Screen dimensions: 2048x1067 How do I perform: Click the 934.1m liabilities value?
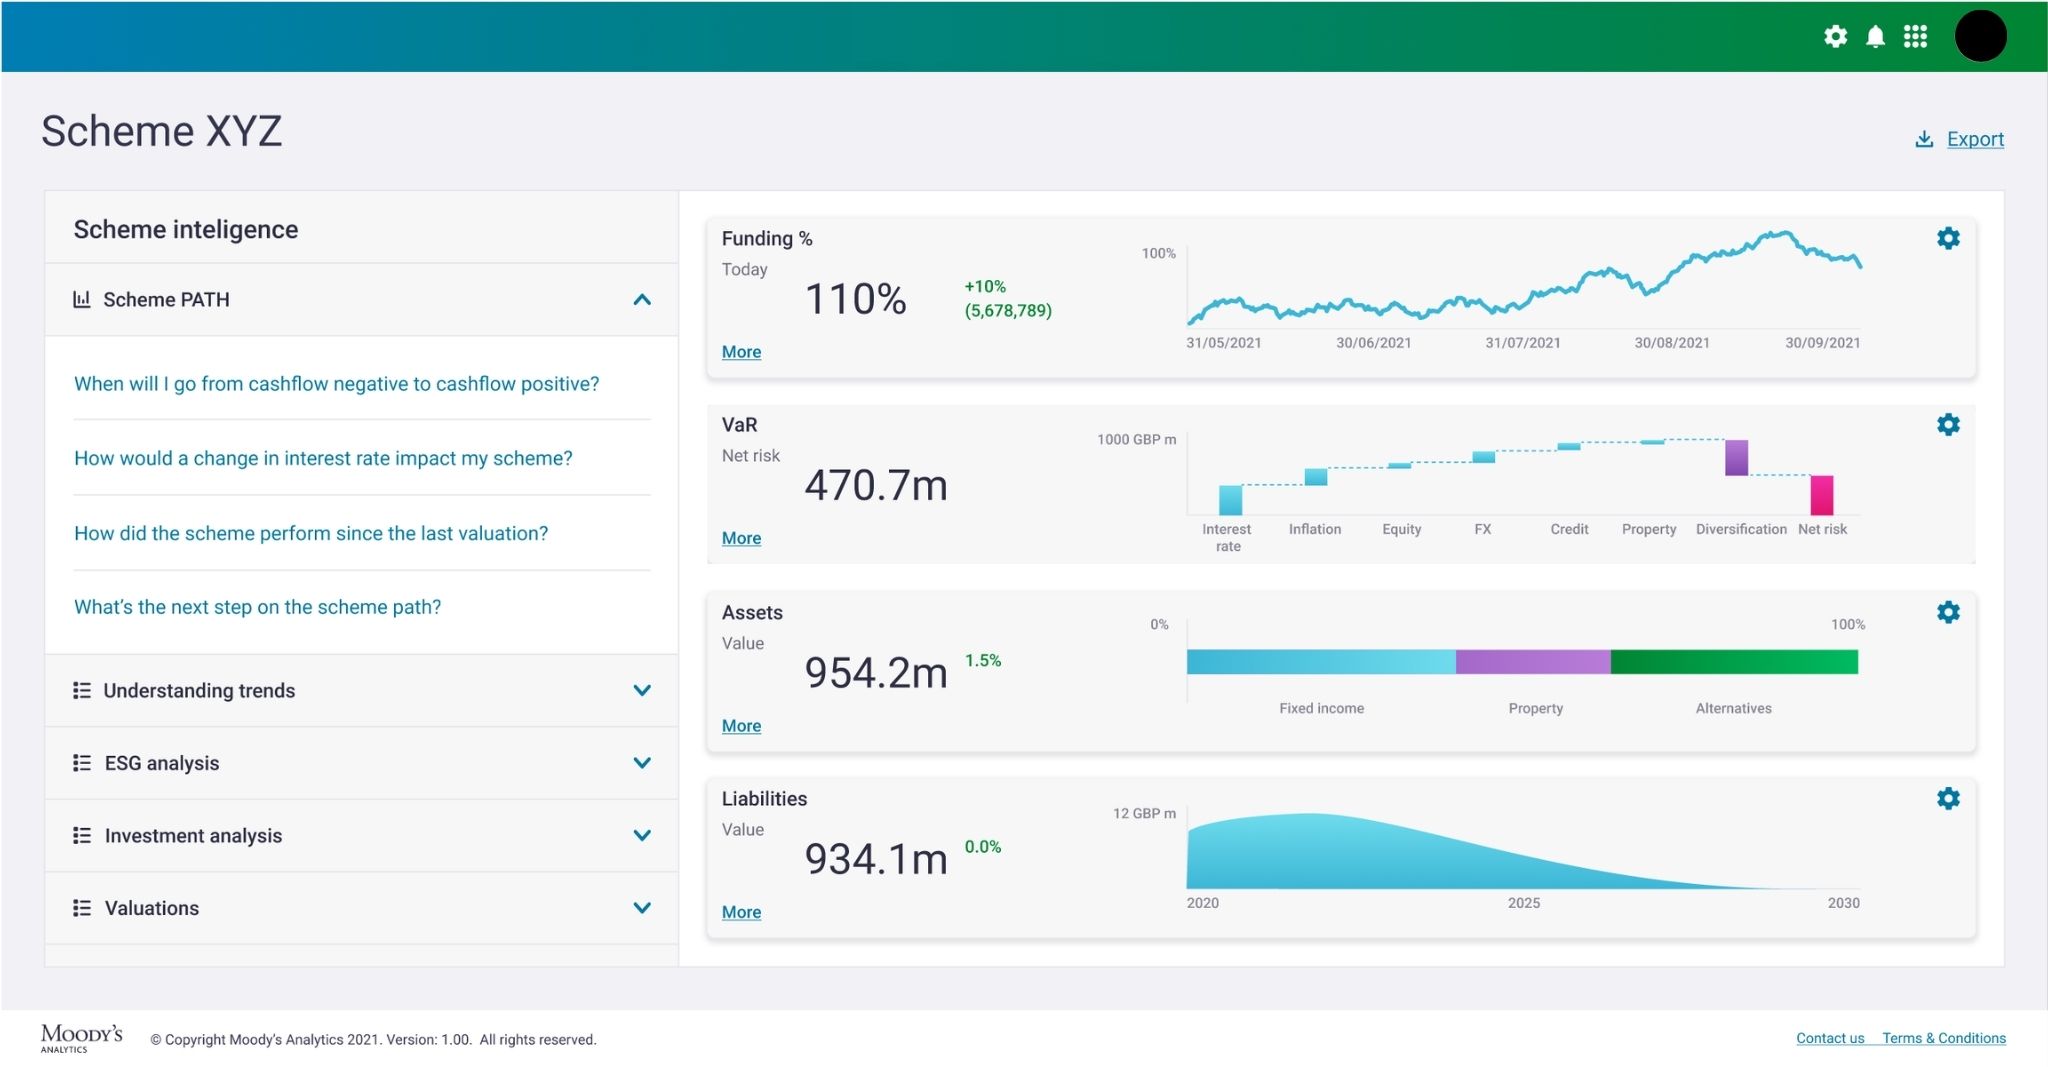click(876, 859)
